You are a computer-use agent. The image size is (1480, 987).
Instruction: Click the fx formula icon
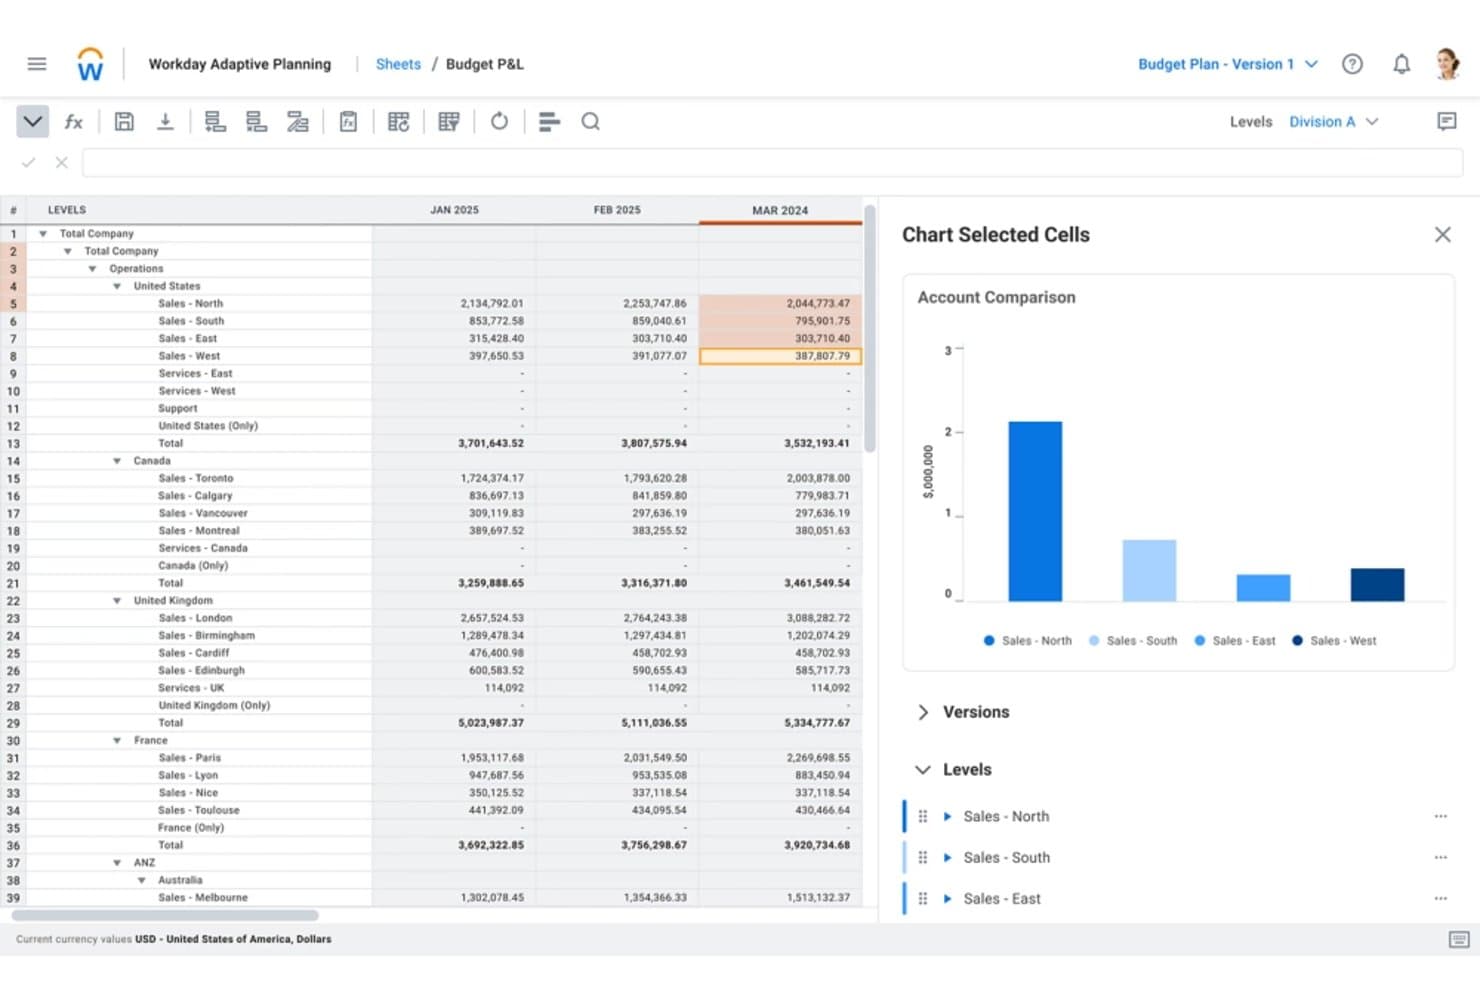click(x=74, y=122)
